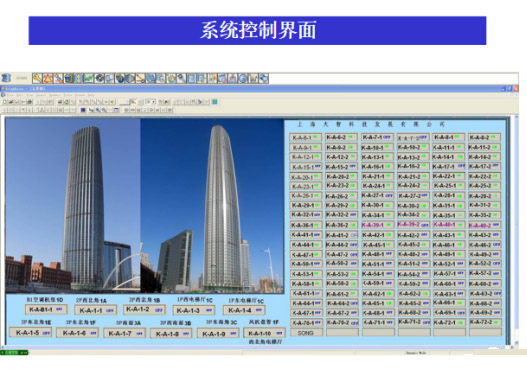Click the vertical scrollbar on the right edge
Image resolution: width=527 pixels, height=371 pixels.
[516, 231]
